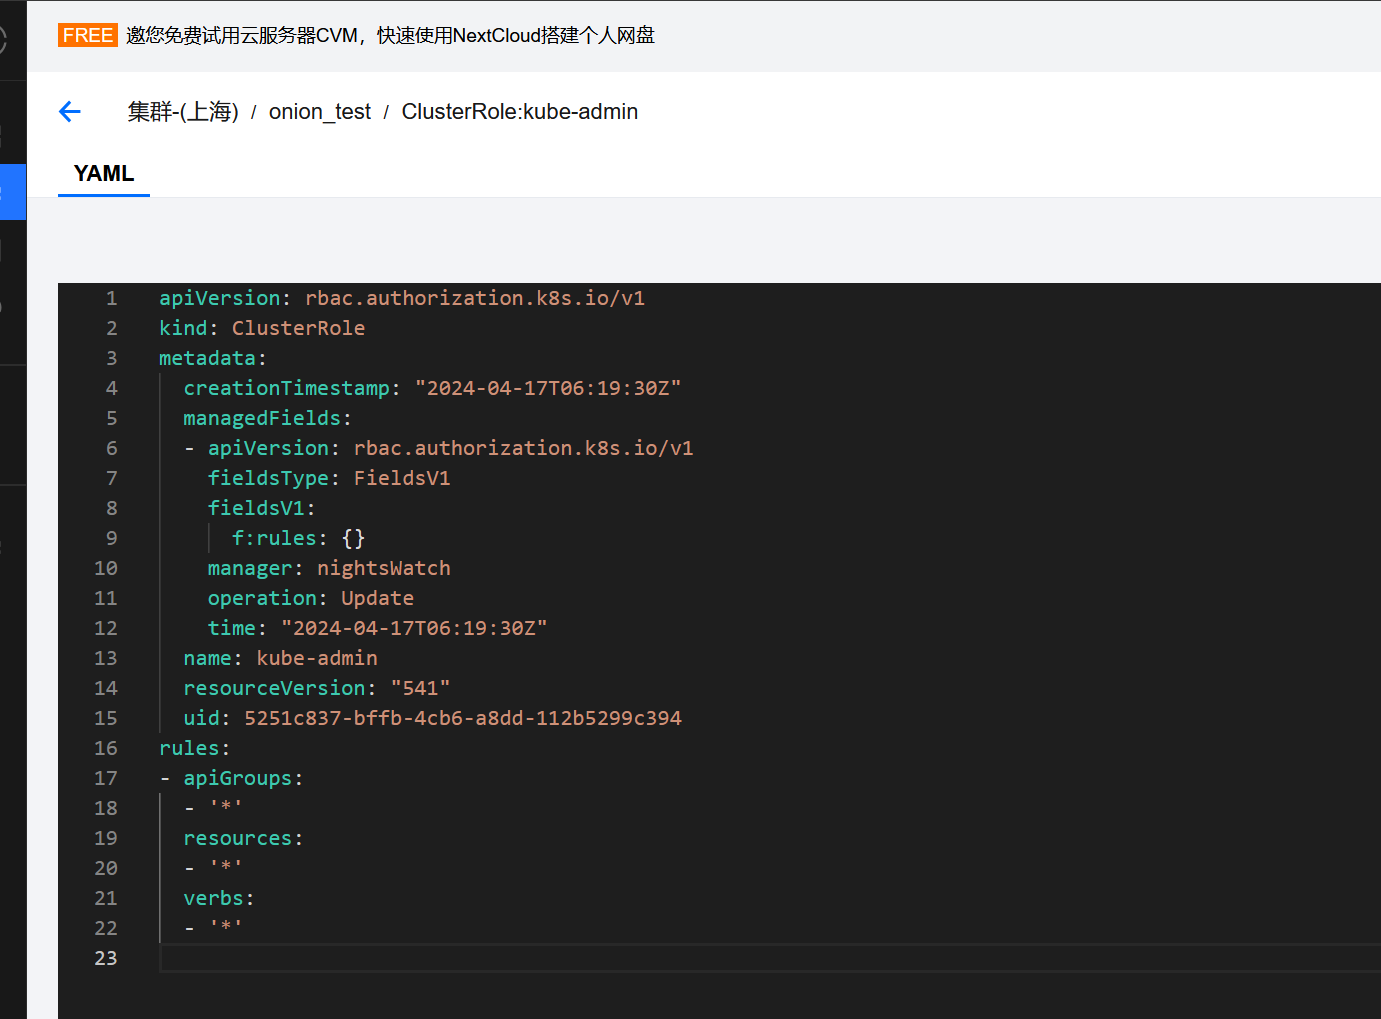Click the resourceVersion key
The image size is (1381, 1019).
[x=274, y=688]
